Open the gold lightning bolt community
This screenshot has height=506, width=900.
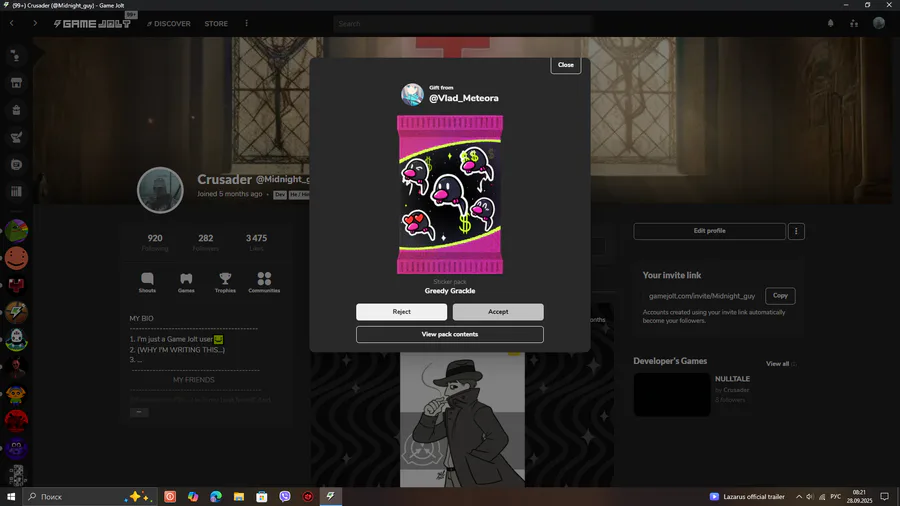click(x=16, y=312)
